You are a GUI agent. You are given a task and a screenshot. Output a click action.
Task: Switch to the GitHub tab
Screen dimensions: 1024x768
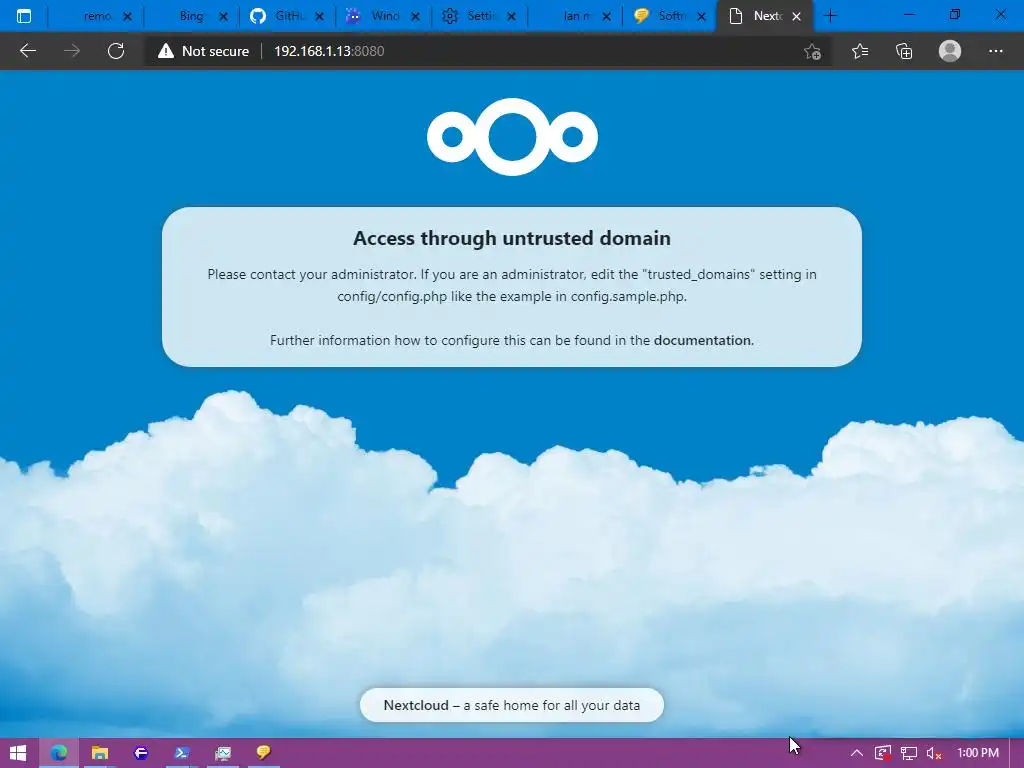pyautogui.click(x=287, y=16)
